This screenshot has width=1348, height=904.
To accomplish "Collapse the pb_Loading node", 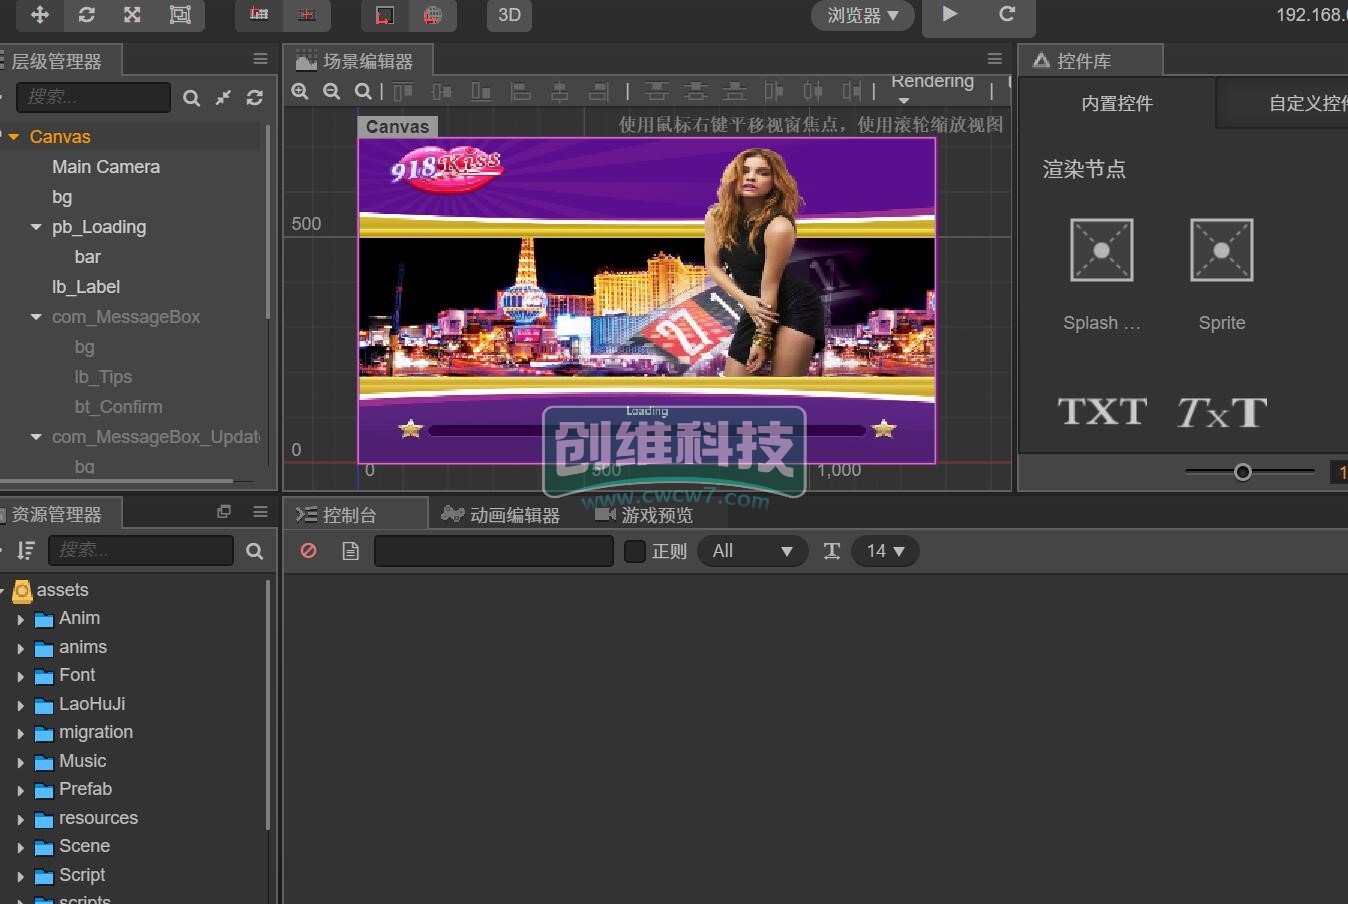I will [x=36, y=227].
